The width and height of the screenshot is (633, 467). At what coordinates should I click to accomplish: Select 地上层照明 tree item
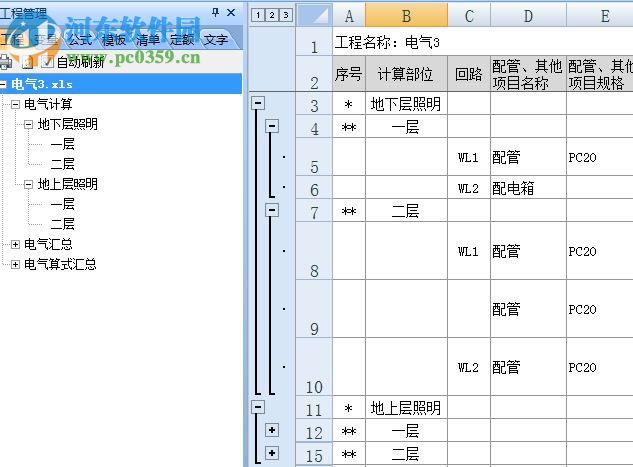(67, 184)
